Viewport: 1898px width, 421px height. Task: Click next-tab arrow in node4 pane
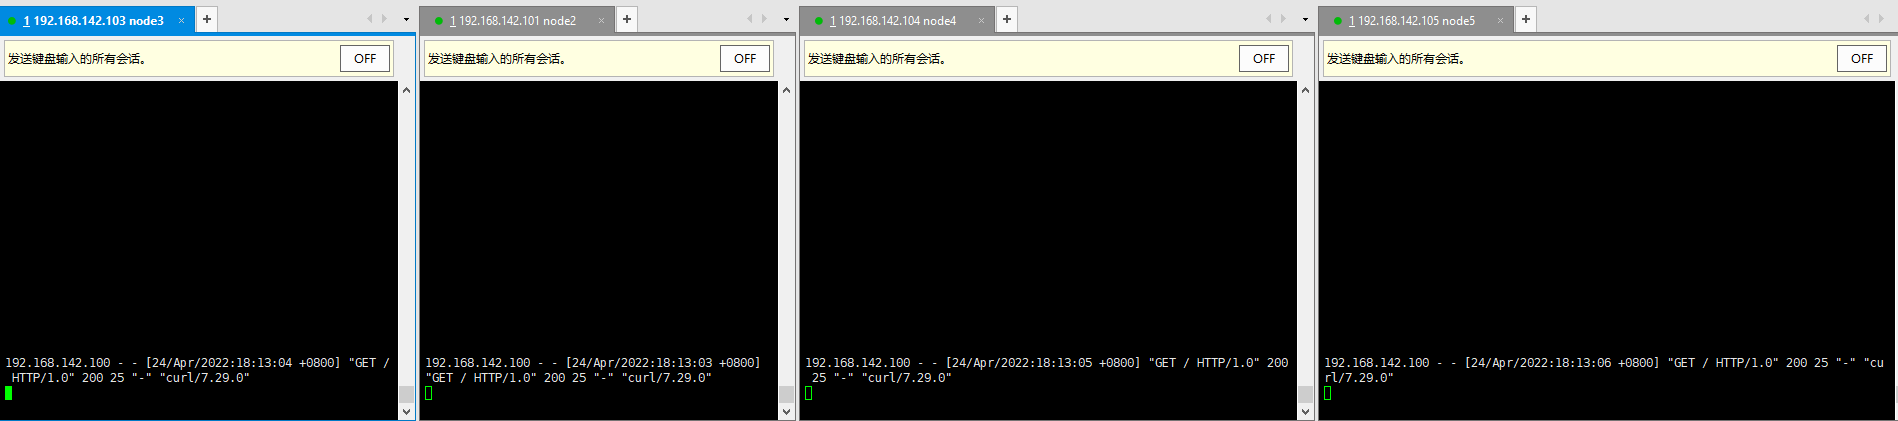point(1283,19)
